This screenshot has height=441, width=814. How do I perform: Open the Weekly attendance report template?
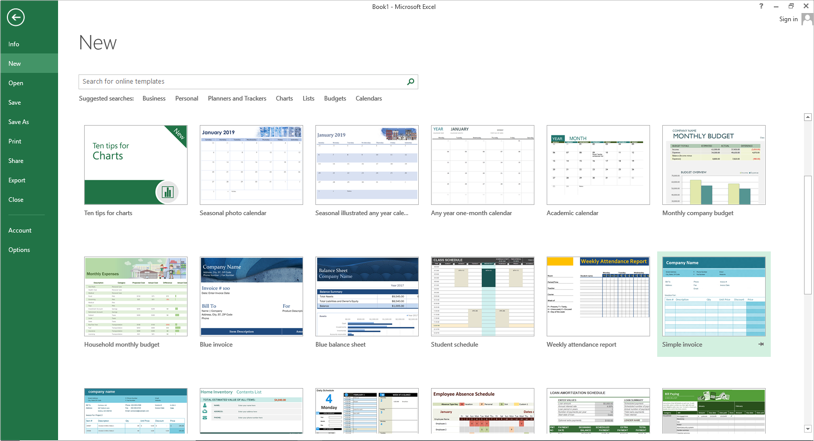pyautogui.click(x=598, y=296)
